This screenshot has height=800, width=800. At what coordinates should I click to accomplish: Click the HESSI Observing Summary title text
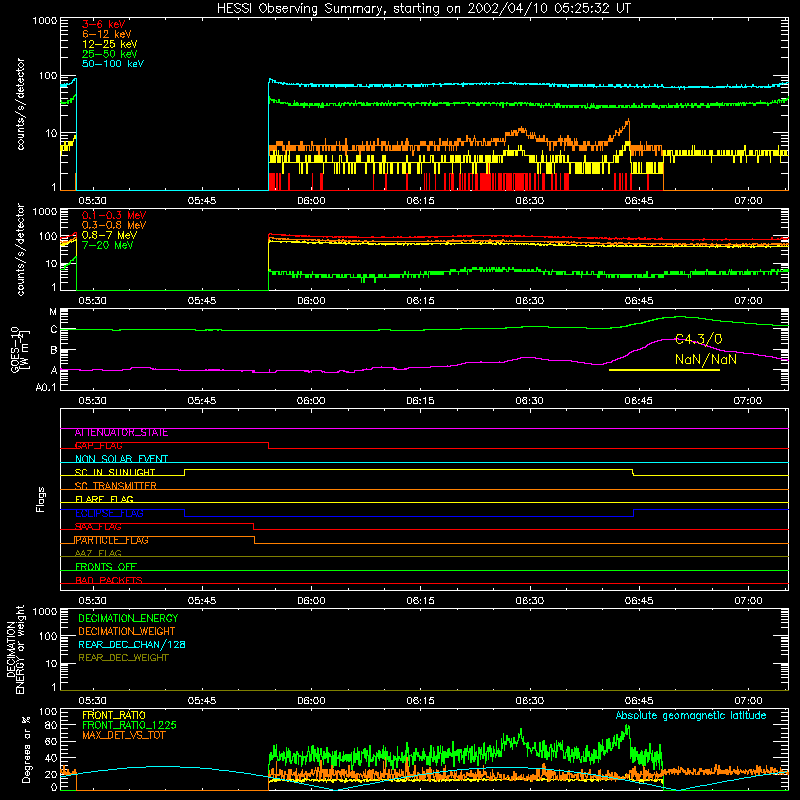coord(423,9)
